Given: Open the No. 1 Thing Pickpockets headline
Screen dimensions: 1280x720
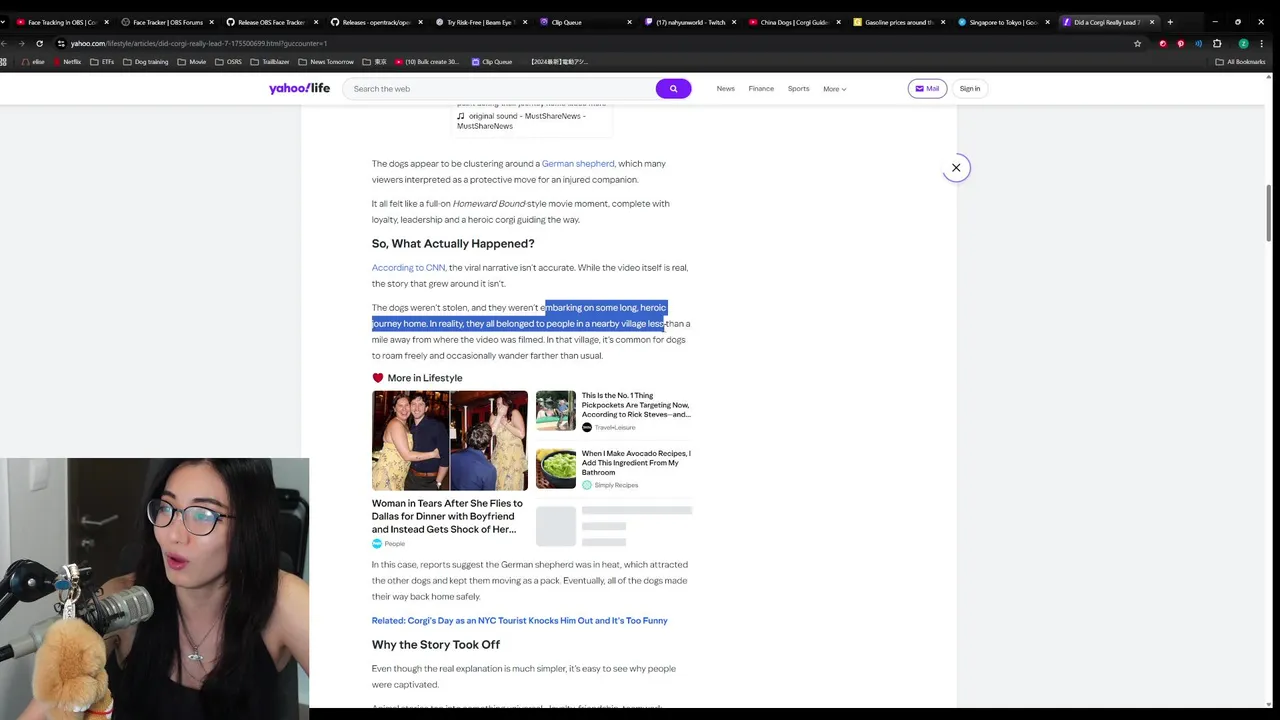Looking at the screenshot, I should pyautogui.click(x=636, y=405).
